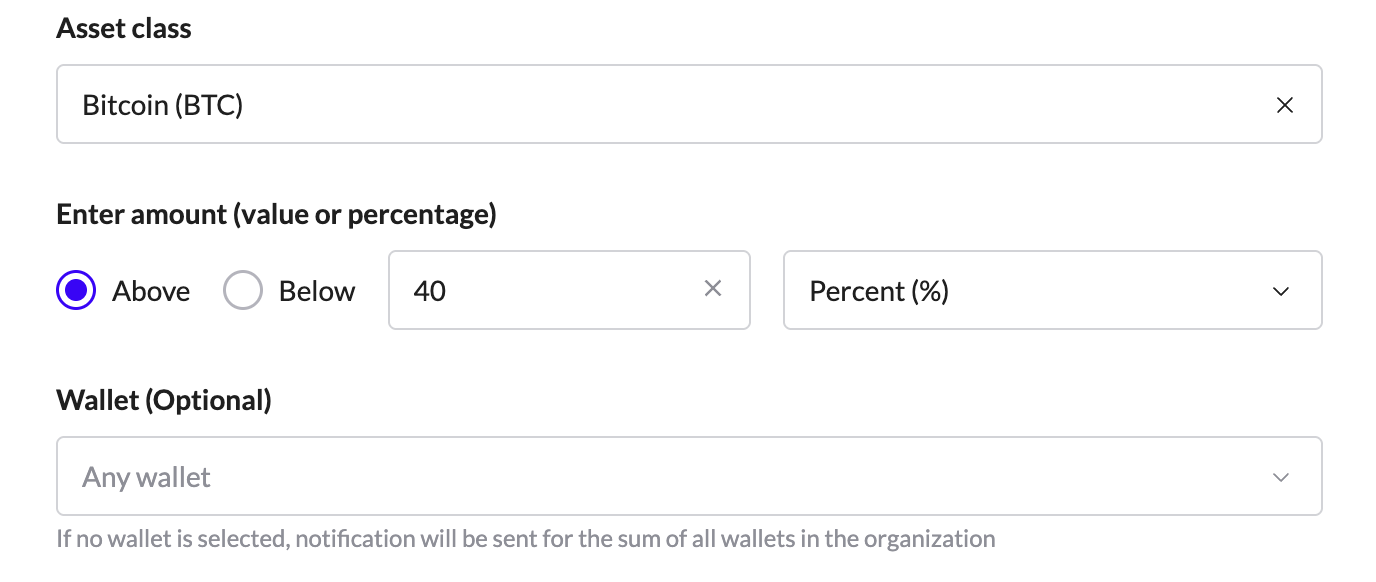This screenshot has width=1376, height=582.
Task: Clear the Bitcoin (BTC) asset class selection
Action: (1285, 105)
